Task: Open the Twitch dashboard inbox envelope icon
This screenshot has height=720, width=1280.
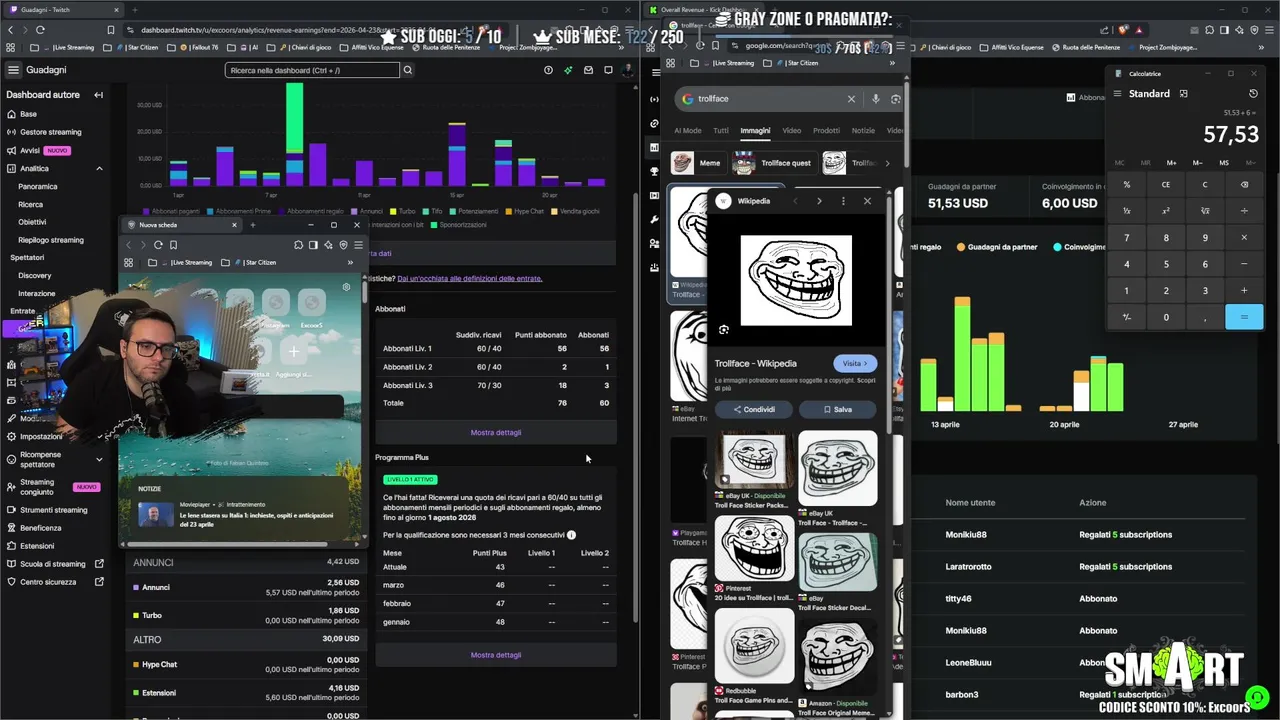Action: (588, 70)
